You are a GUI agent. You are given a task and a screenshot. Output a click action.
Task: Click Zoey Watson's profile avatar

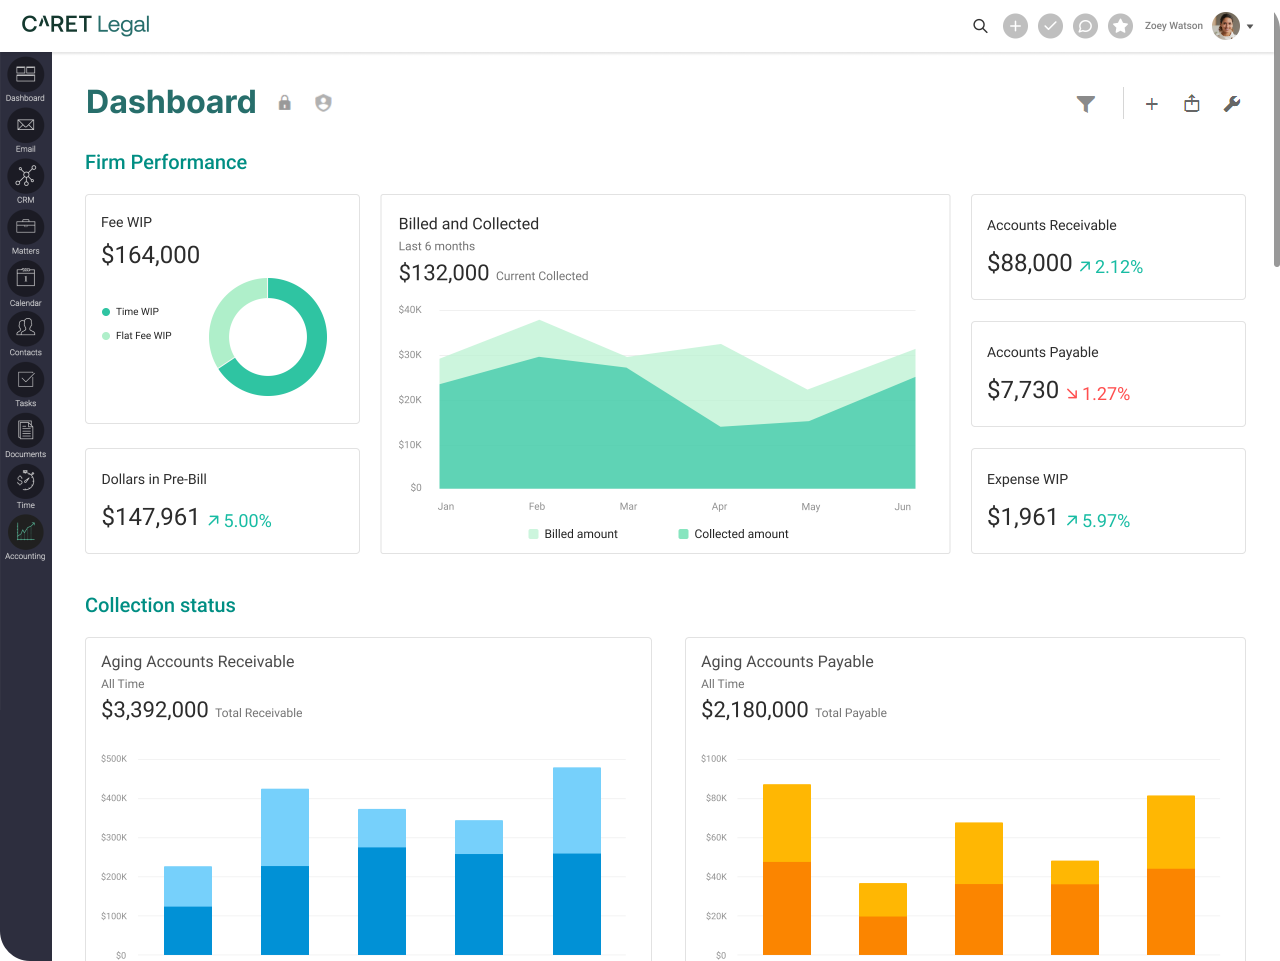(x=1226, y=26)
